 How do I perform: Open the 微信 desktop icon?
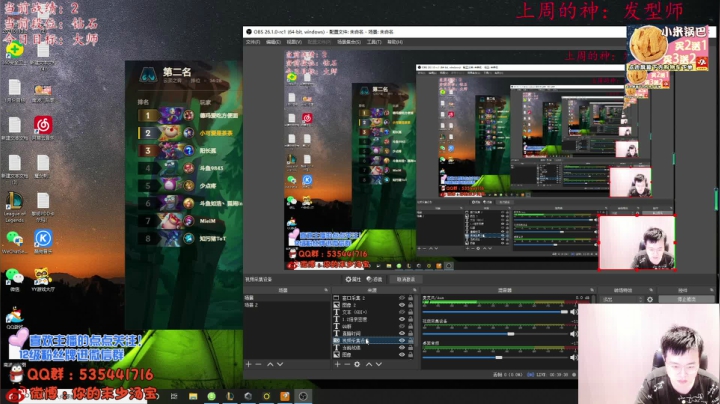(x=15, y=280)
